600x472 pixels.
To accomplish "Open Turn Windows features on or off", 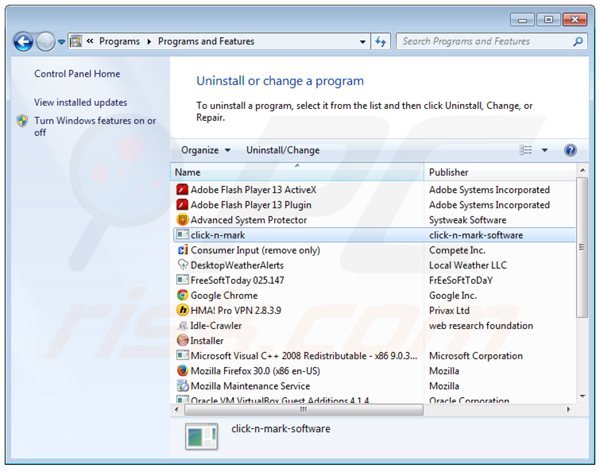I will [95, 126].
